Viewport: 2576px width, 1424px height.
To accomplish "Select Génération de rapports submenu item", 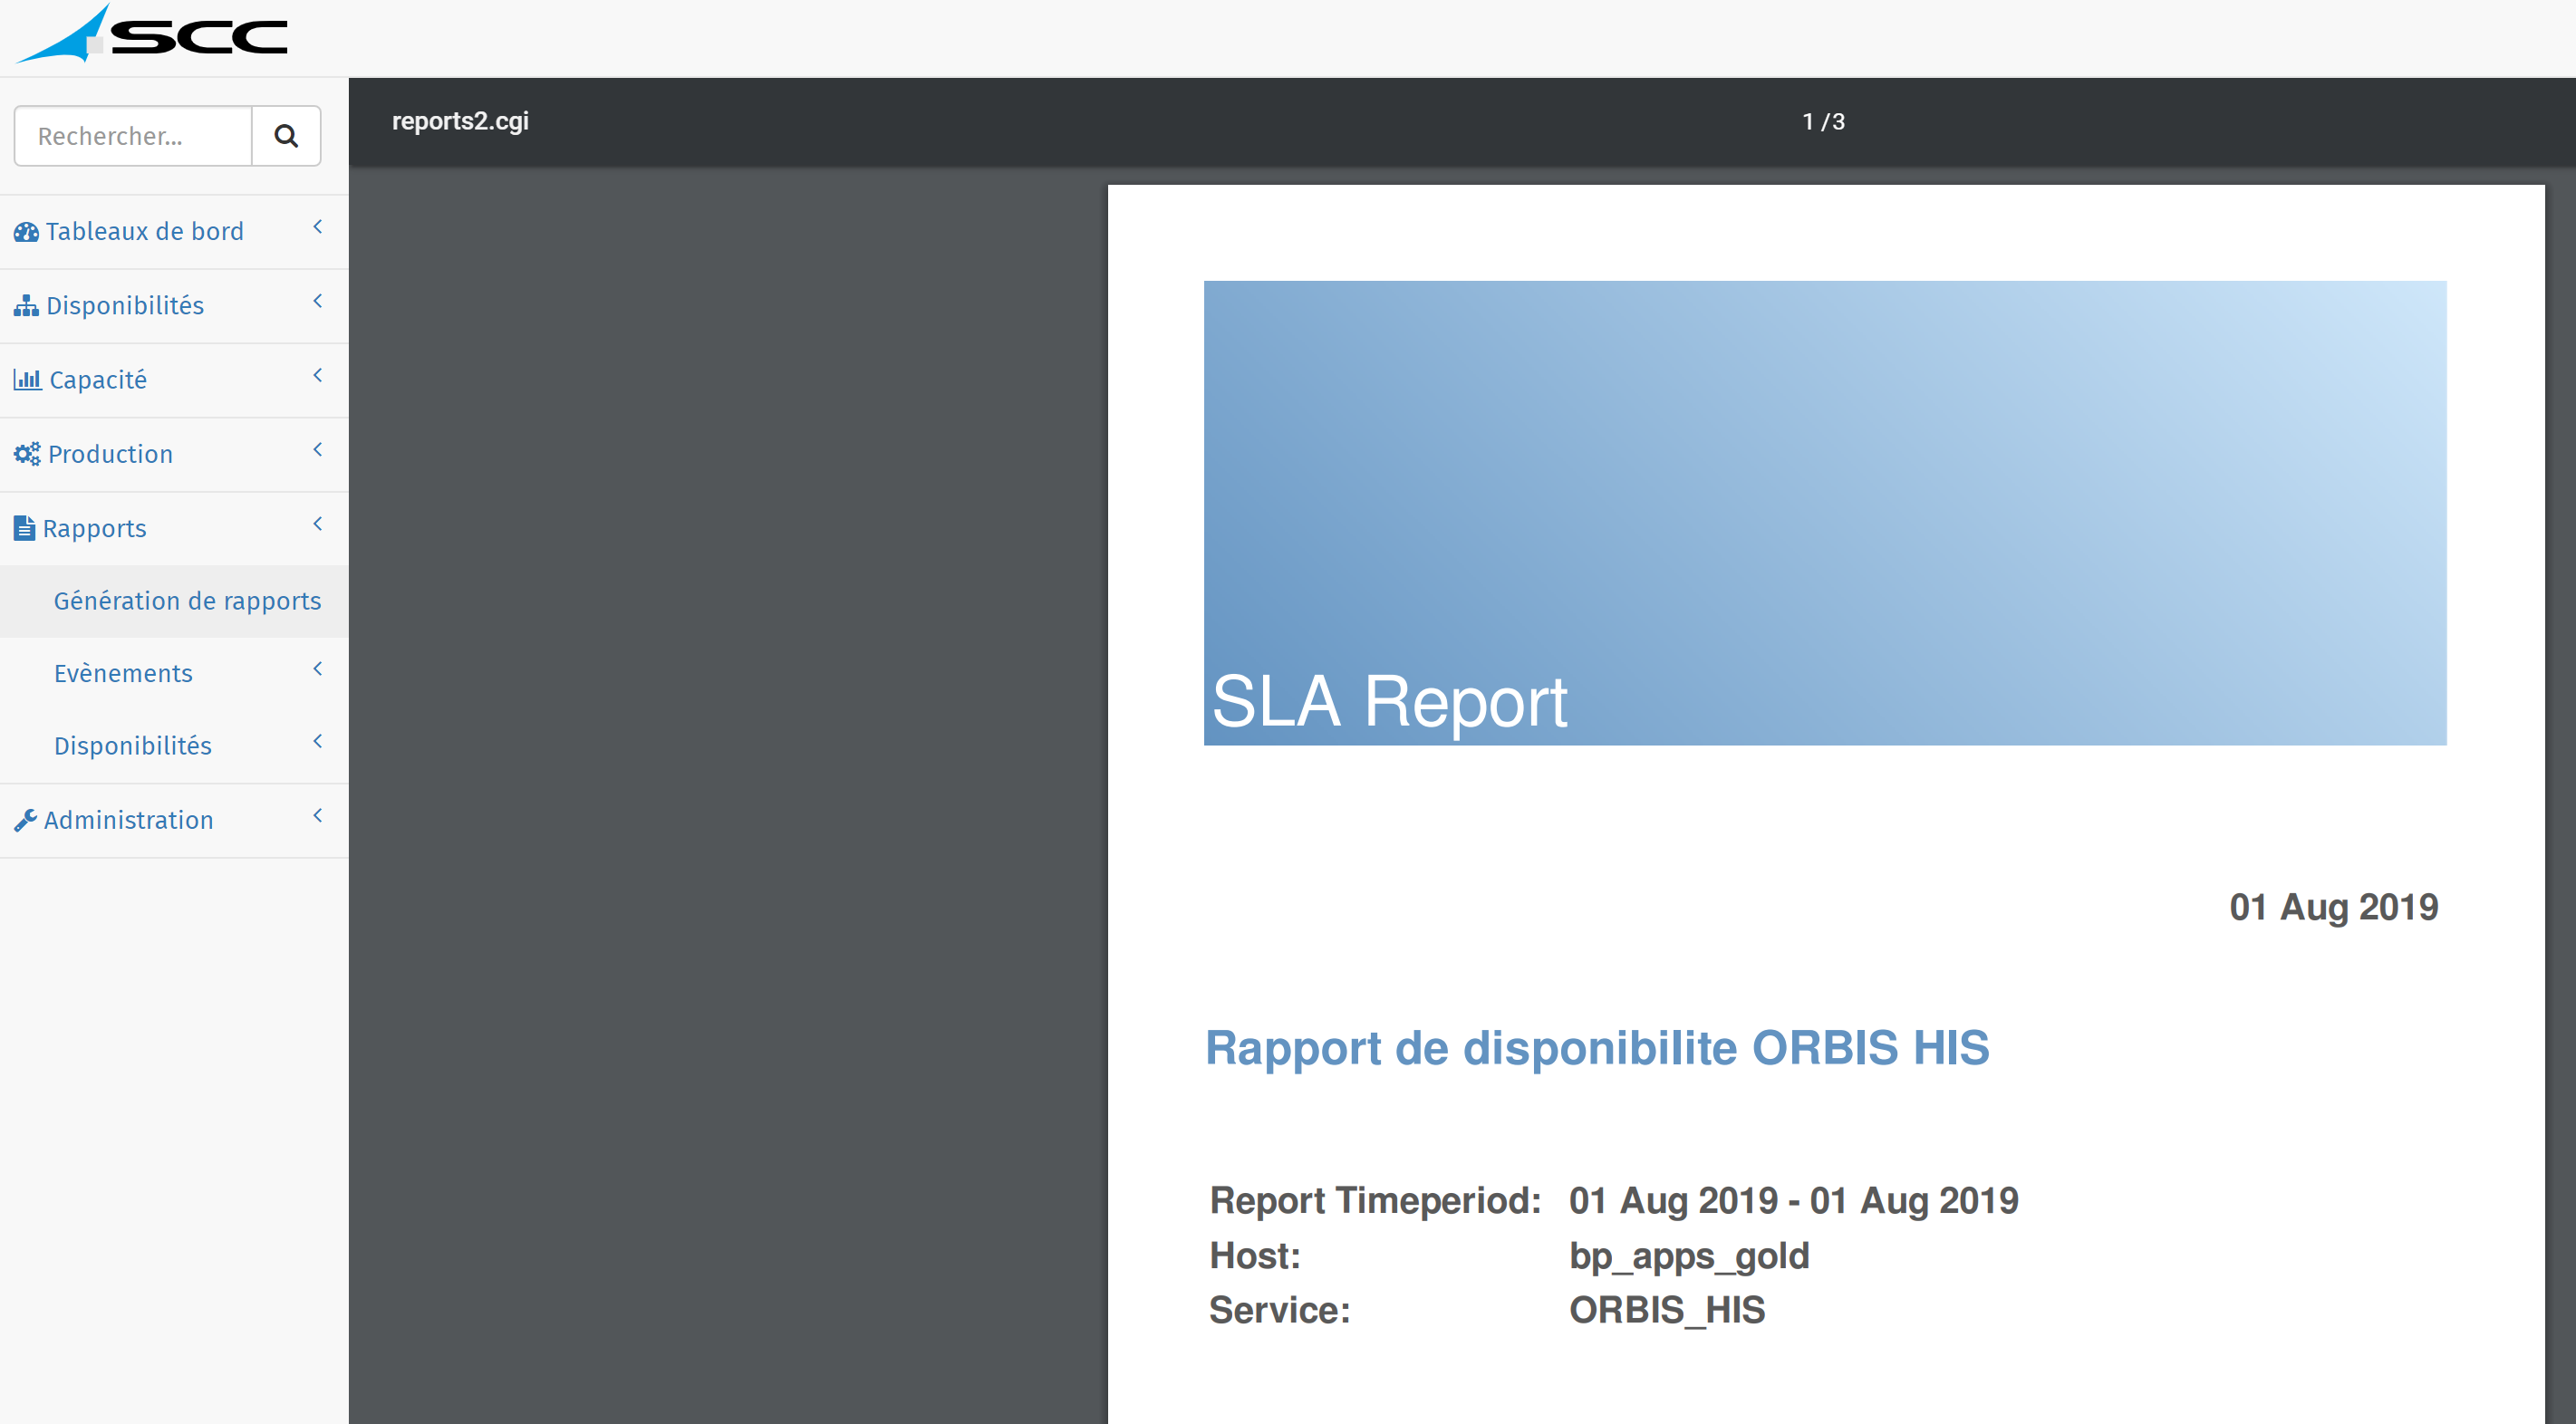I will (174, 601).
